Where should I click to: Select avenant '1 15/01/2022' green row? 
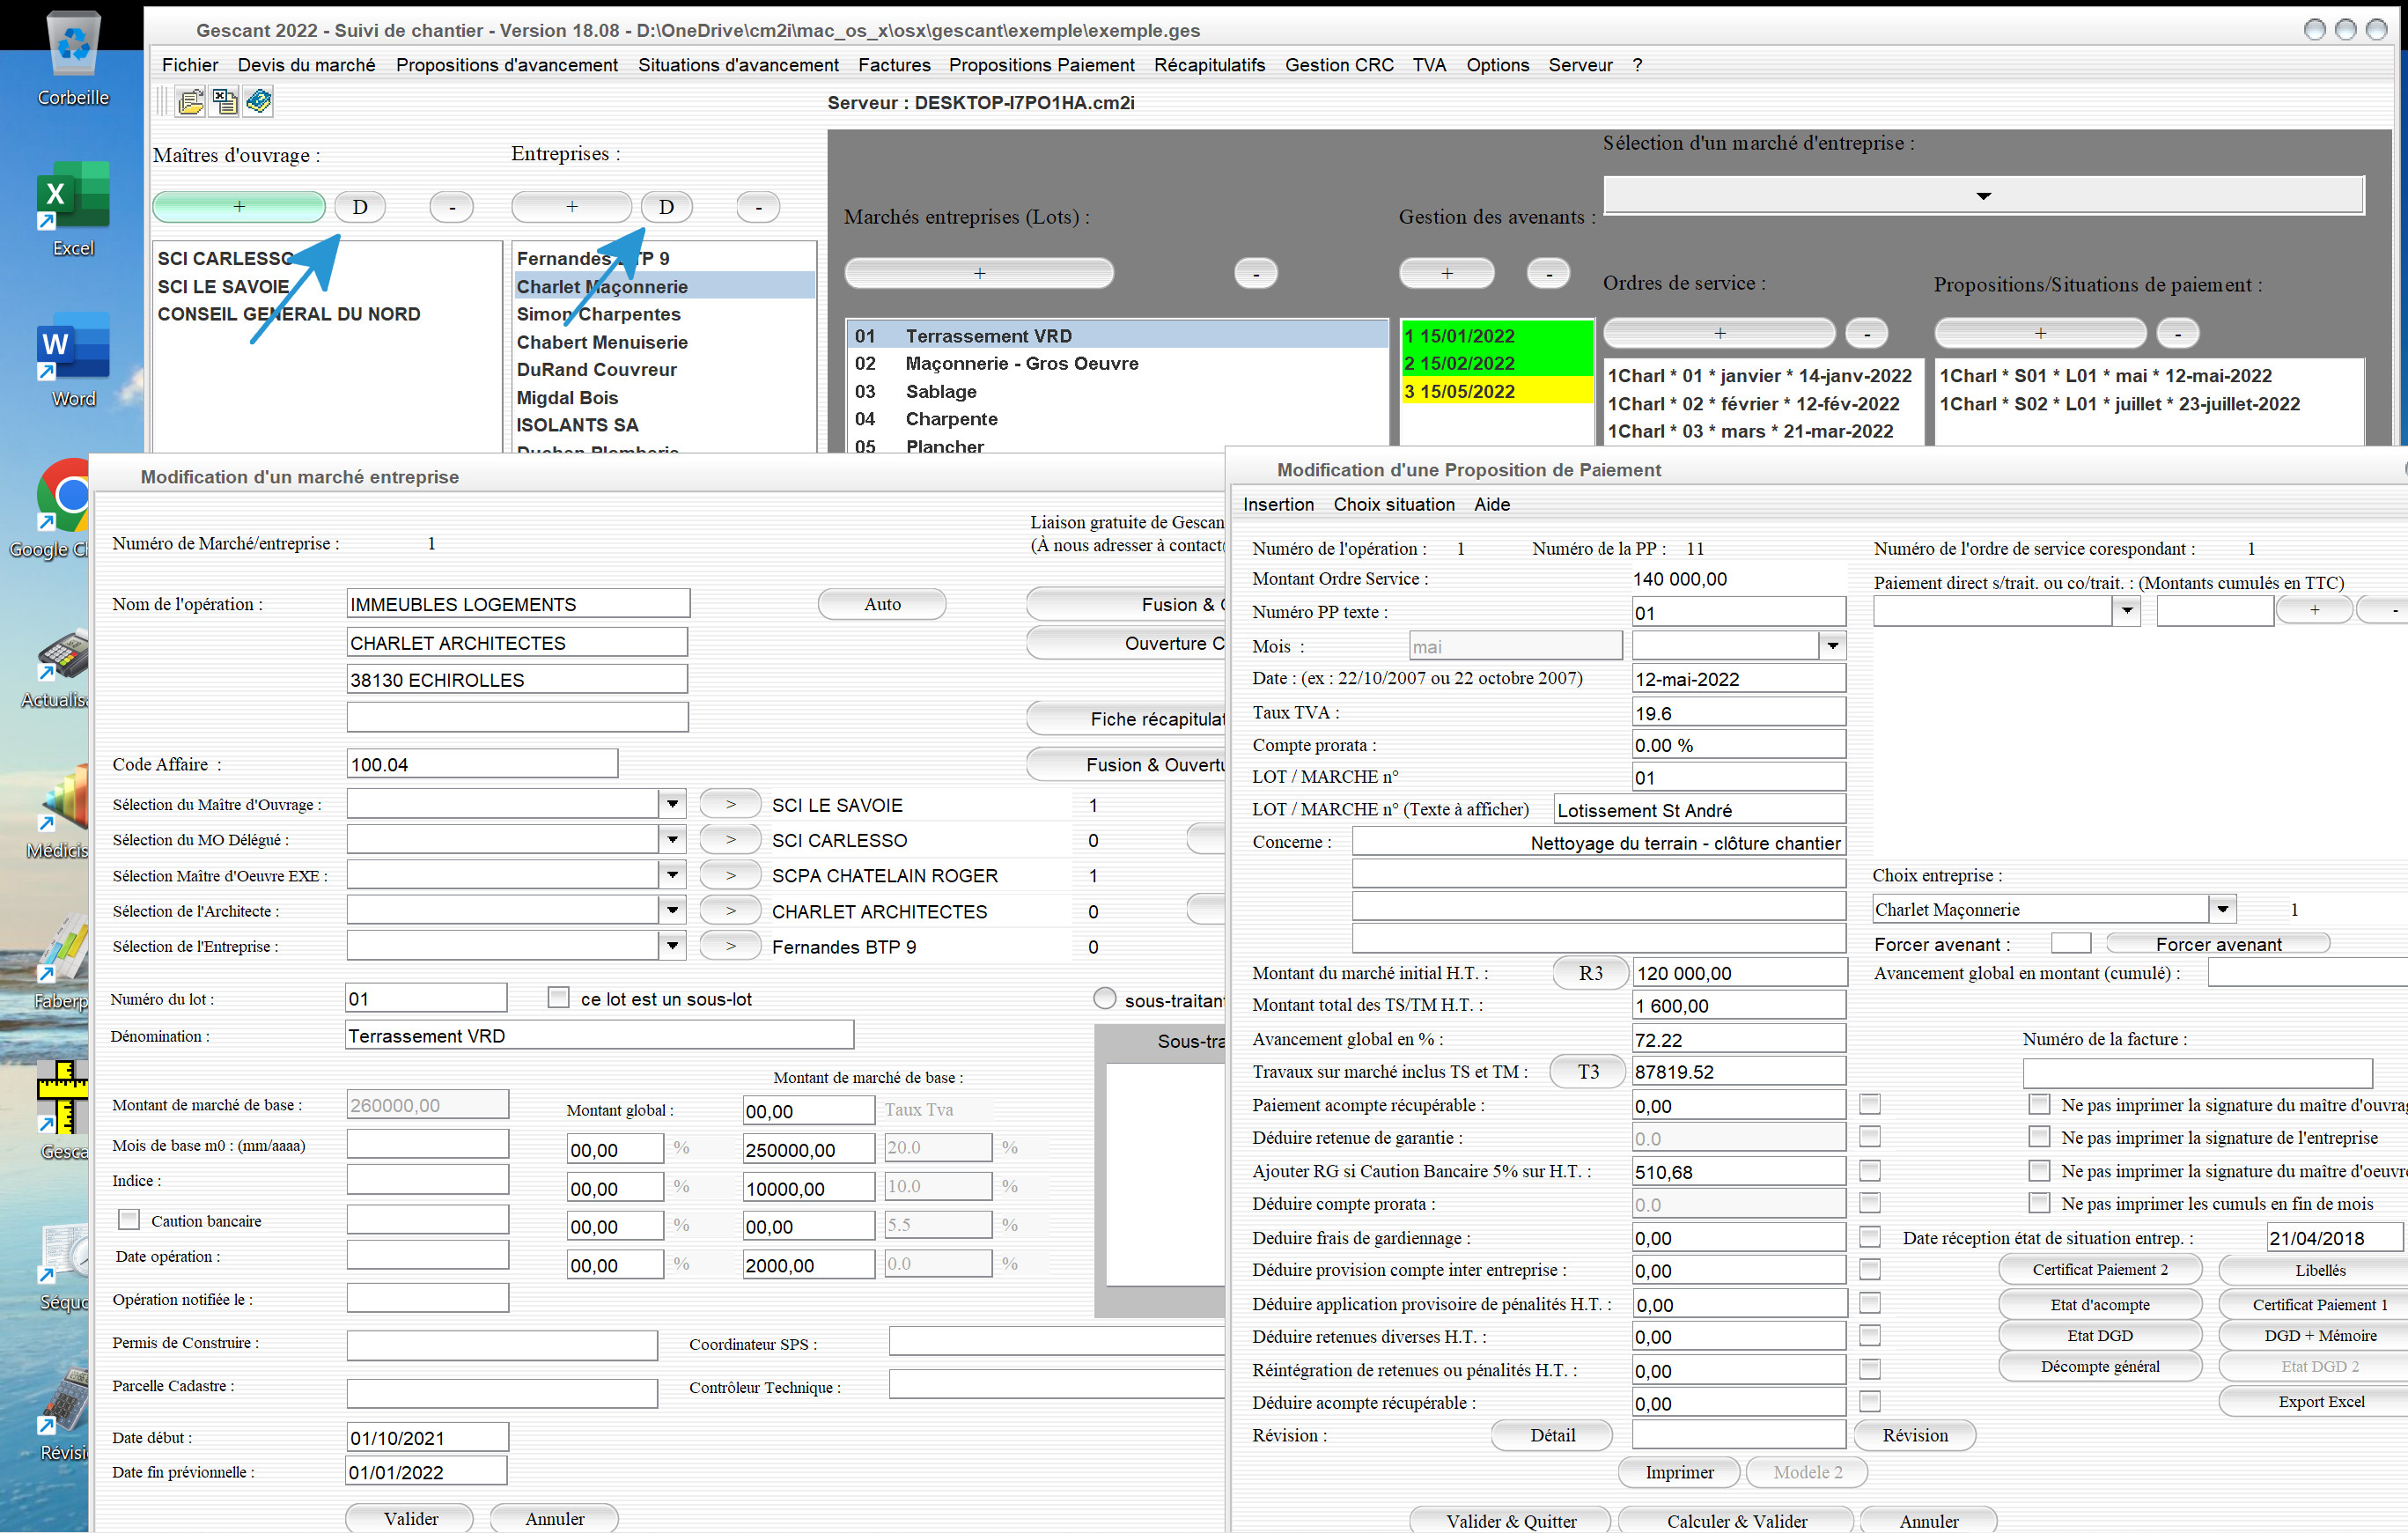(x=1497, y=336)
